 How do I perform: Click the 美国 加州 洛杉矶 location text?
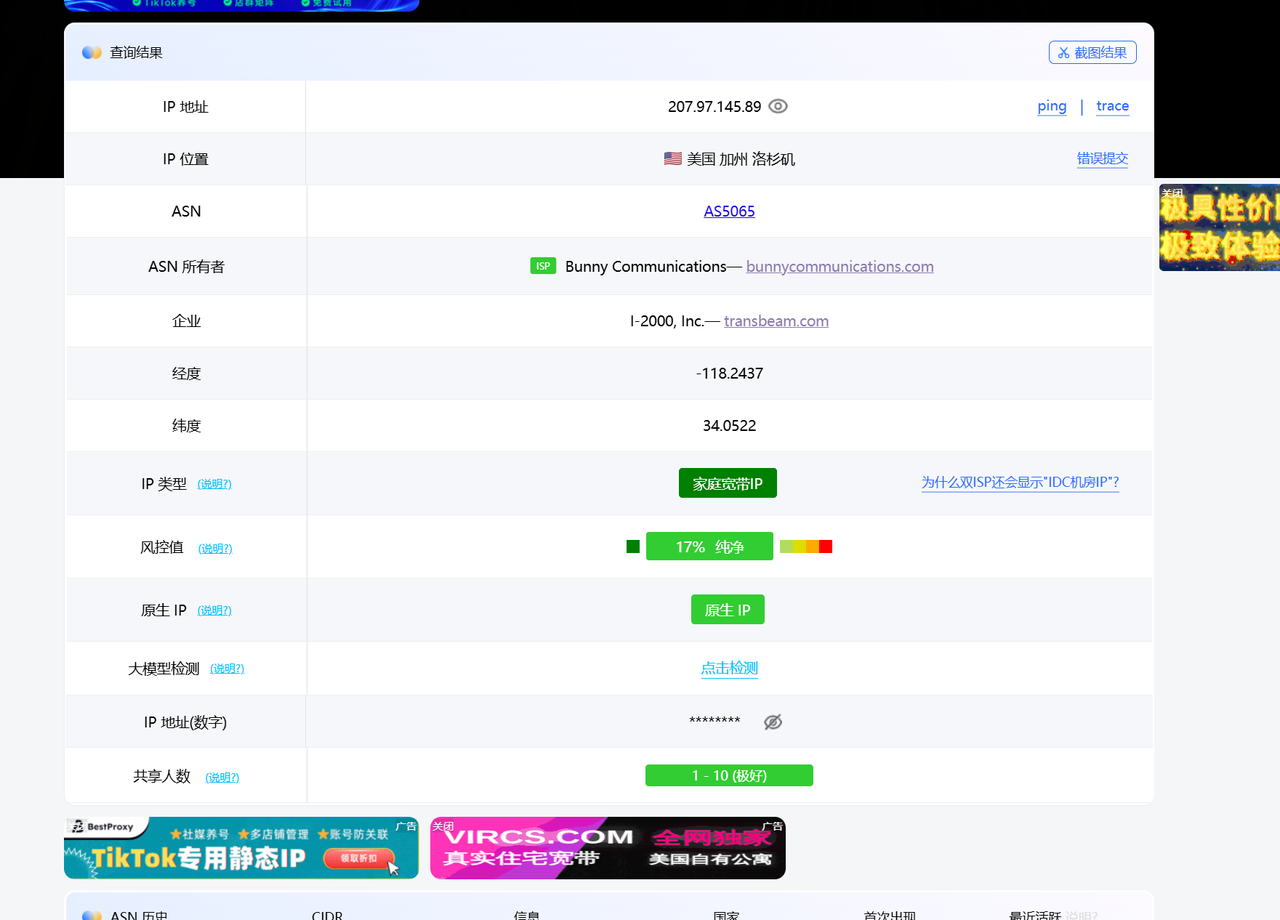click(741, 158)
